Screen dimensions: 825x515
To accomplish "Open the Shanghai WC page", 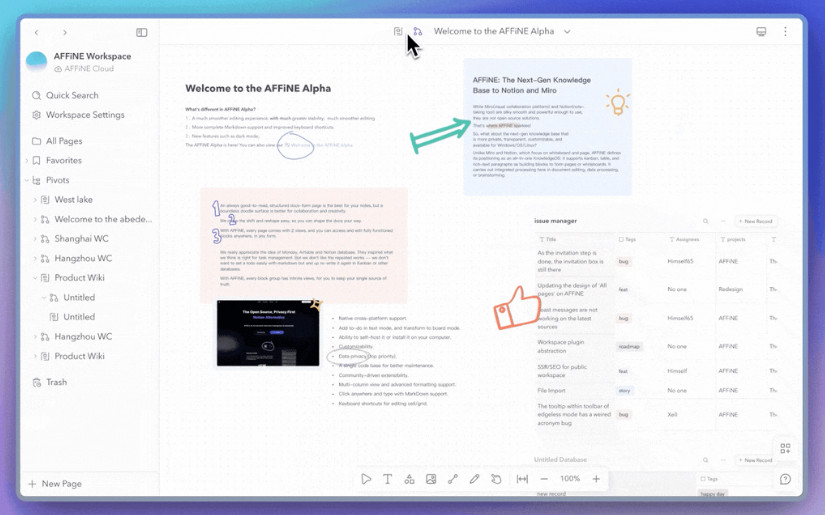I will (x=82, y=238).
